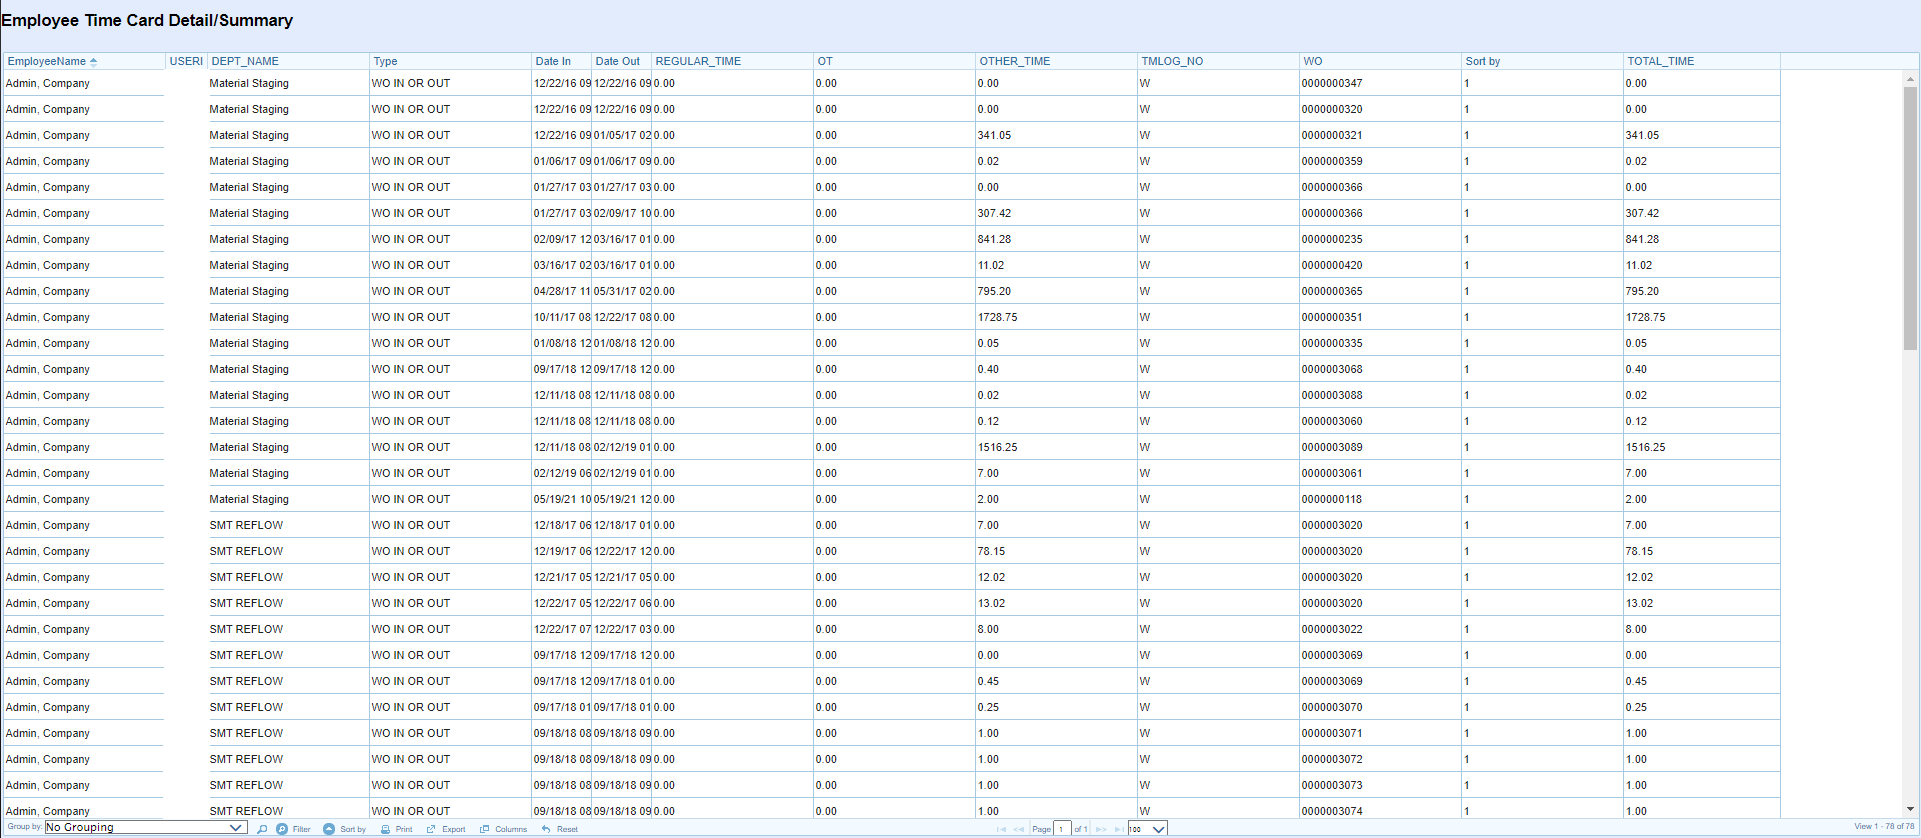Click the OTHER_TIME column header

(x=1056, y=61)
